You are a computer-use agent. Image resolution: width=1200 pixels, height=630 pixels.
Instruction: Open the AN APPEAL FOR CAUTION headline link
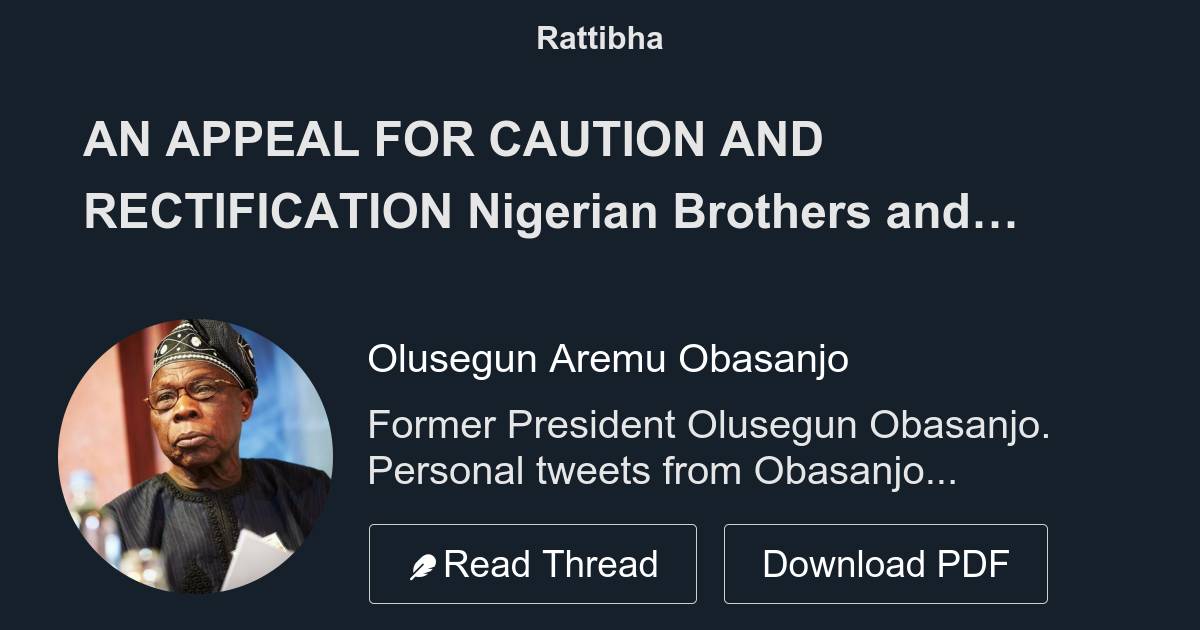[x=550, y=175]
